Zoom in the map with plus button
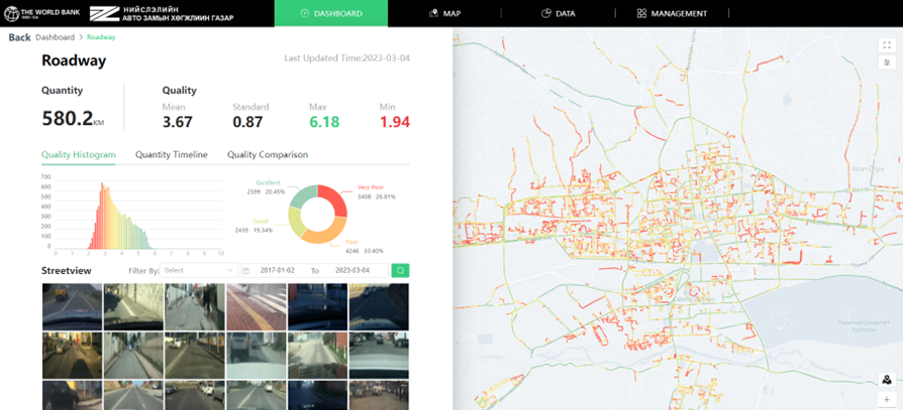 tap(886, 399)
